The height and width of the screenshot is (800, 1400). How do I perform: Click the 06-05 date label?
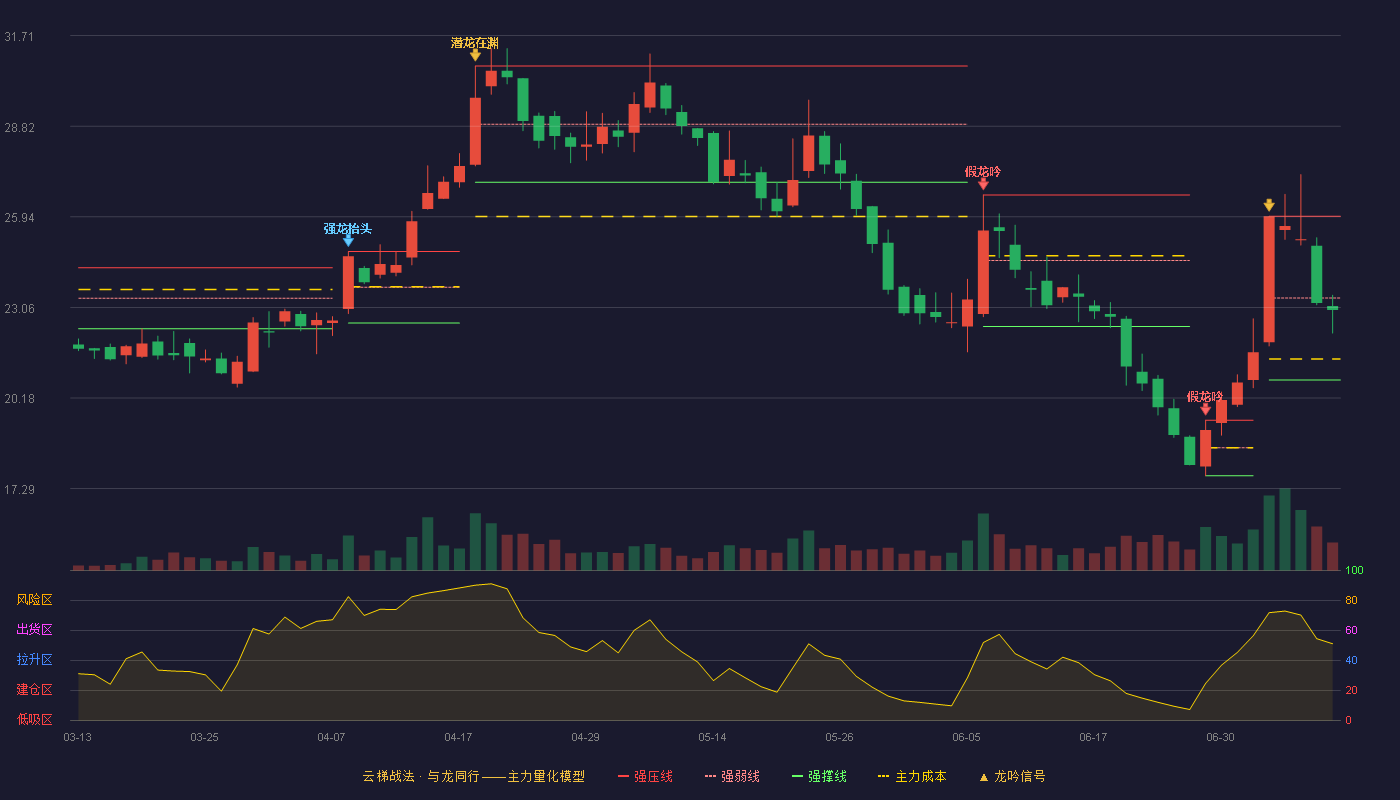(x=966, y=737)
